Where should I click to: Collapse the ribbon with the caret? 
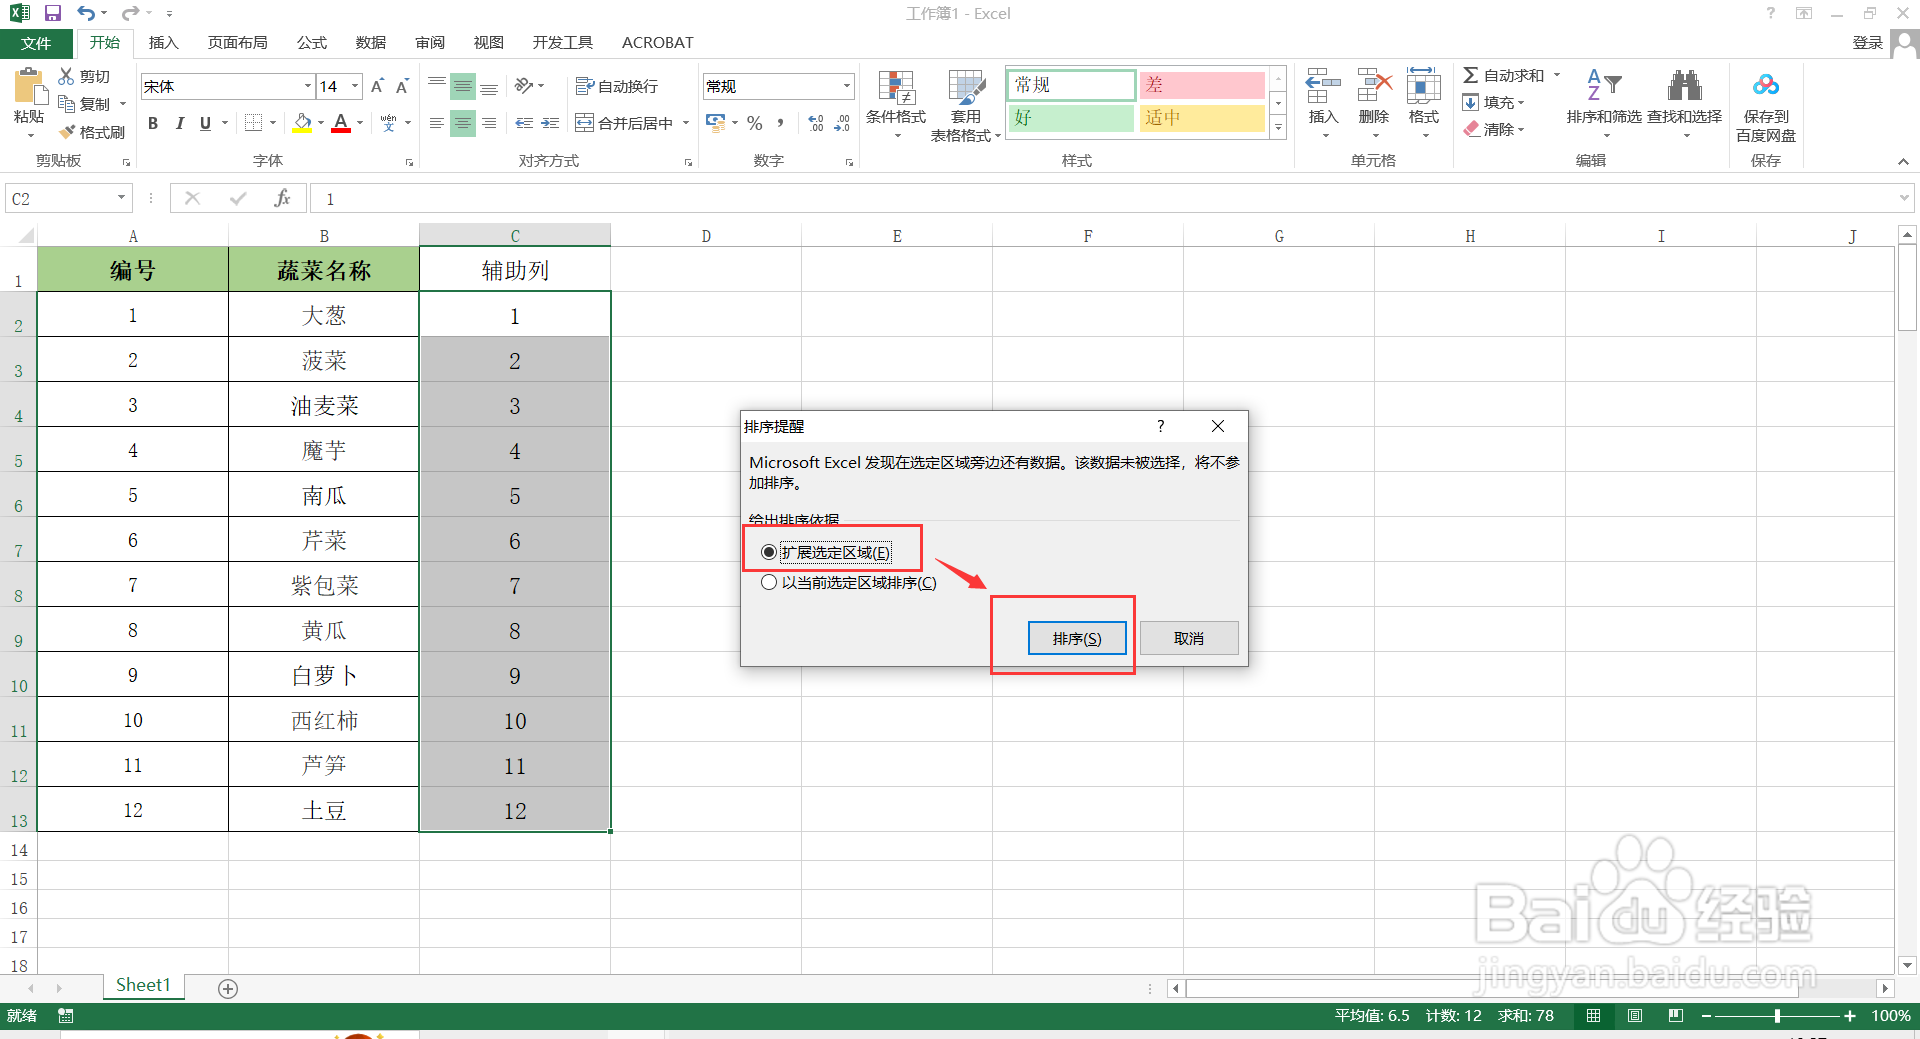pos(1903,161)
